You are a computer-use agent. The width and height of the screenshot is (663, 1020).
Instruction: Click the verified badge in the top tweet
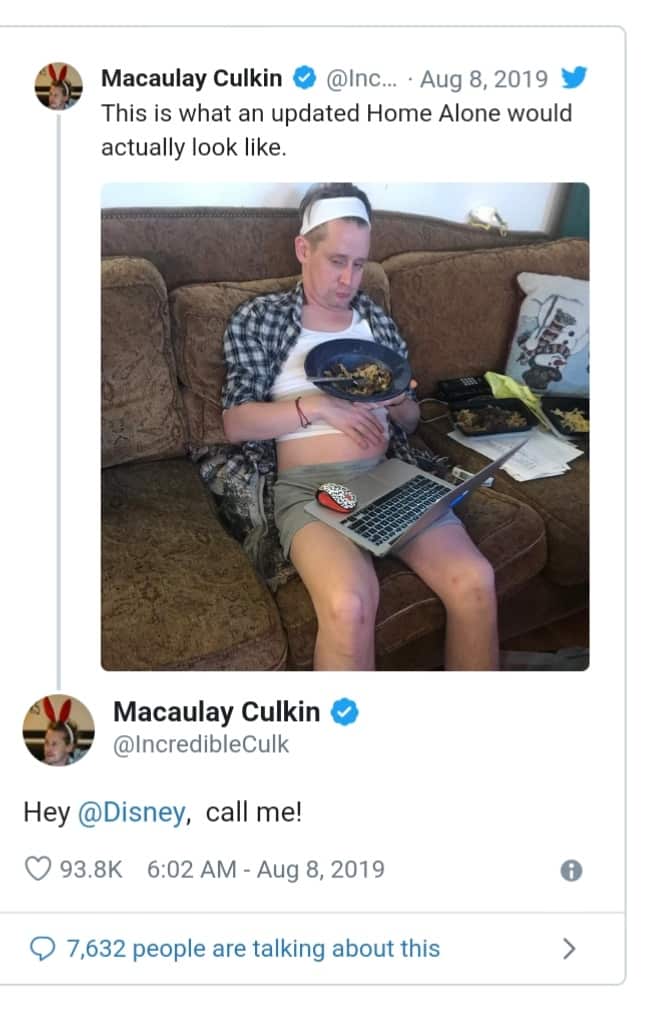point(304,77)
